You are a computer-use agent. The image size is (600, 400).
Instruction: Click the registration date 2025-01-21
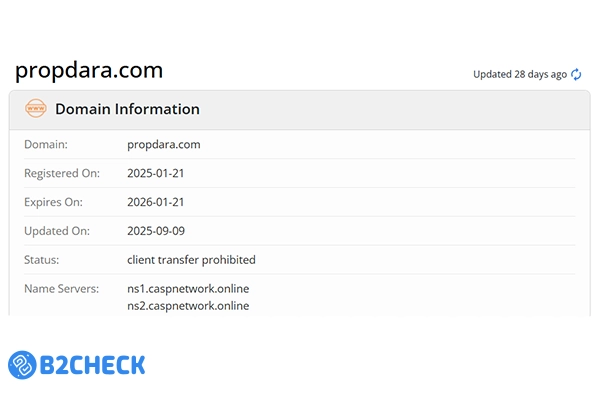click(x=156, y=173)
